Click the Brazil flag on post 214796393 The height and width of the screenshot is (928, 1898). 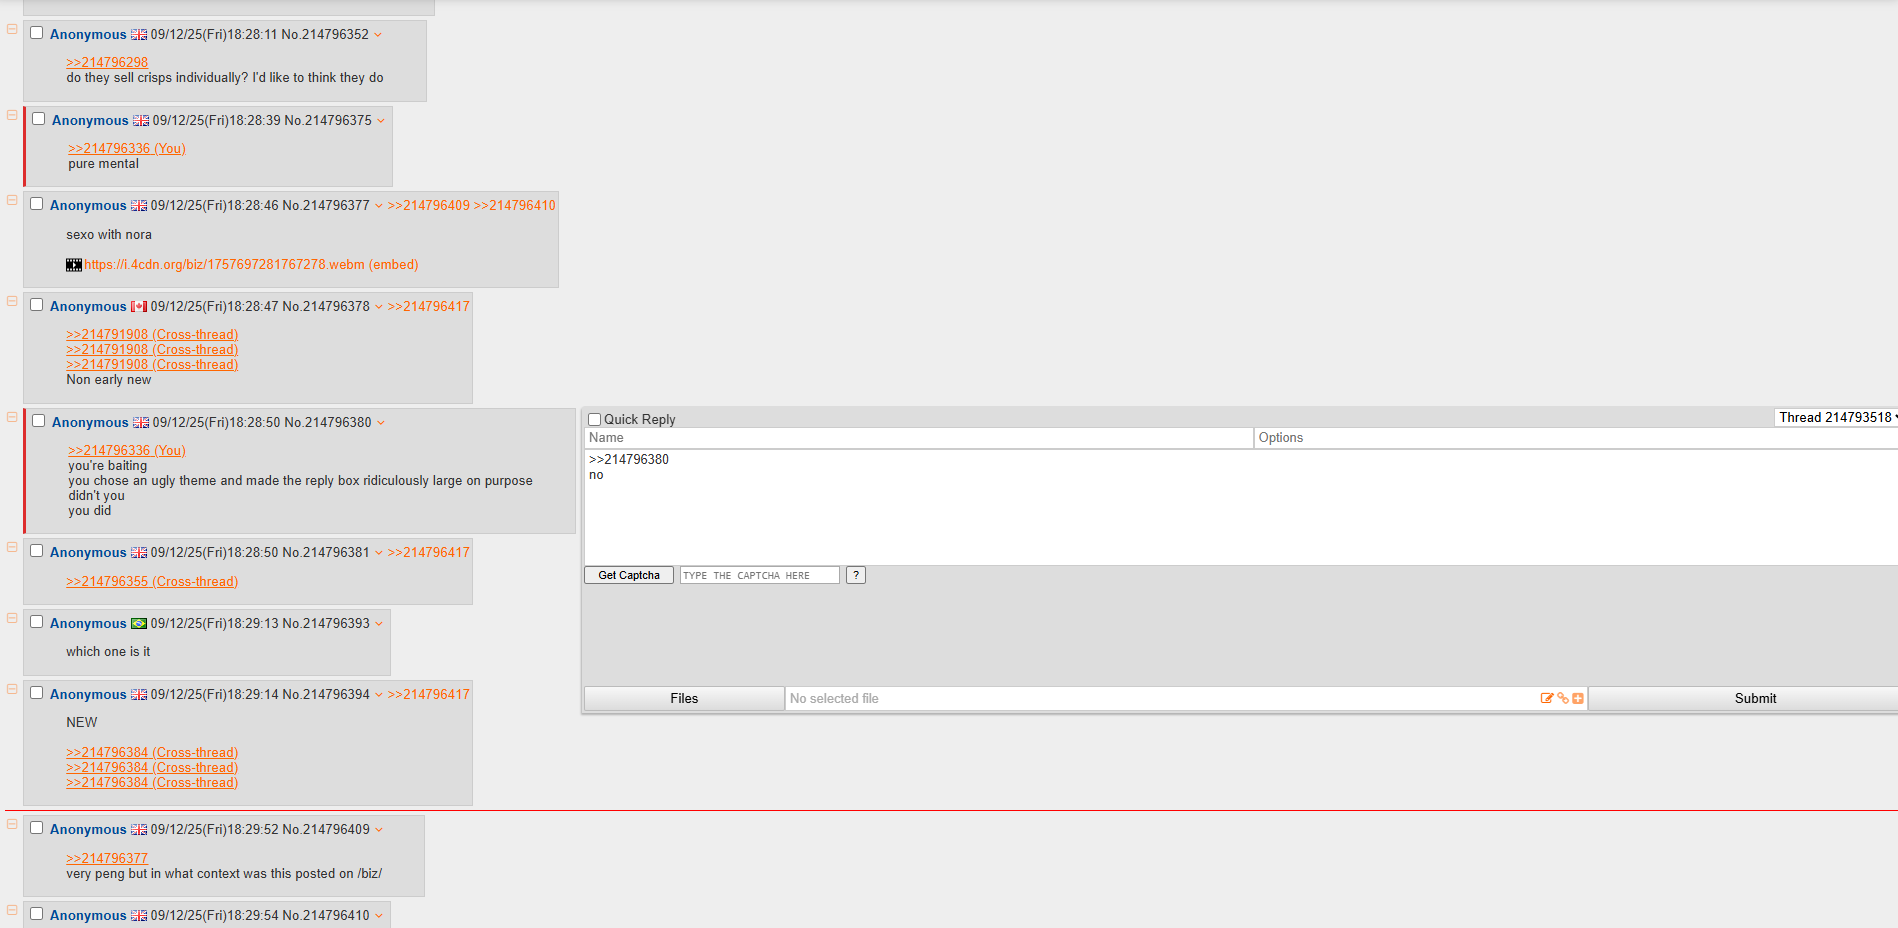[139, 624]
